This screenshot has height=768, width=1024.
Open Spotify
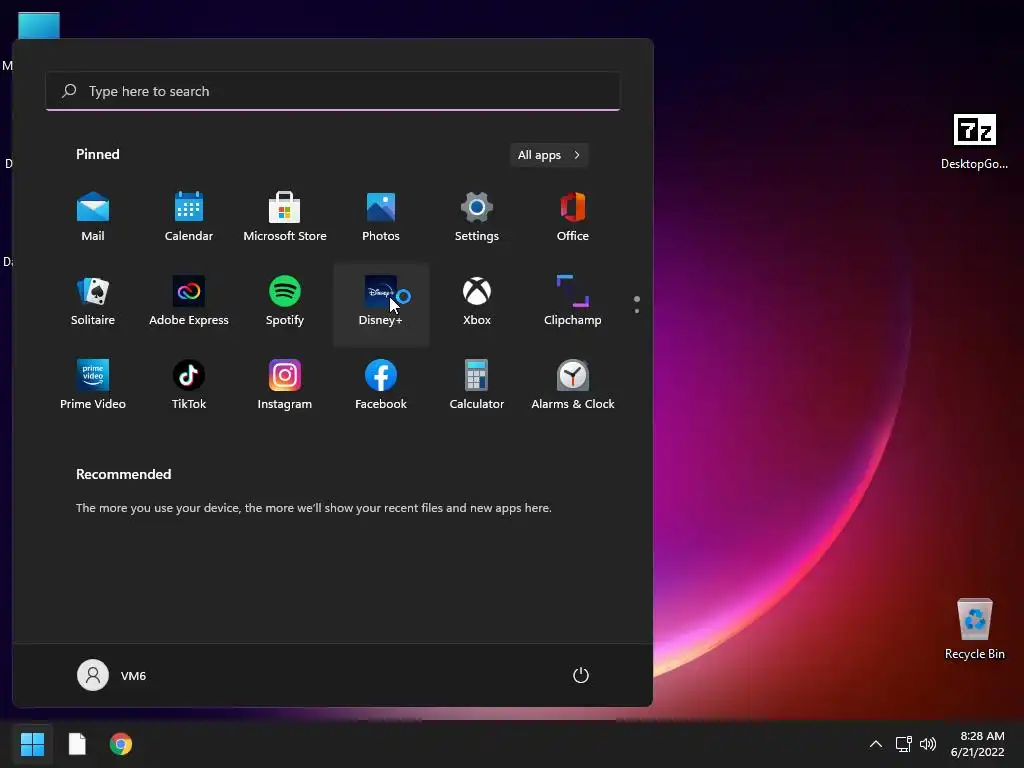tap(285, 302)
